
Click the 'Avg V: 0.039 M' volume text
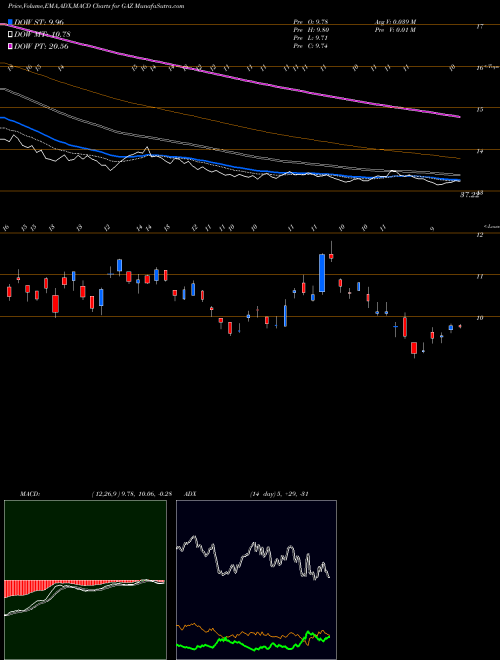click(396, 22)
